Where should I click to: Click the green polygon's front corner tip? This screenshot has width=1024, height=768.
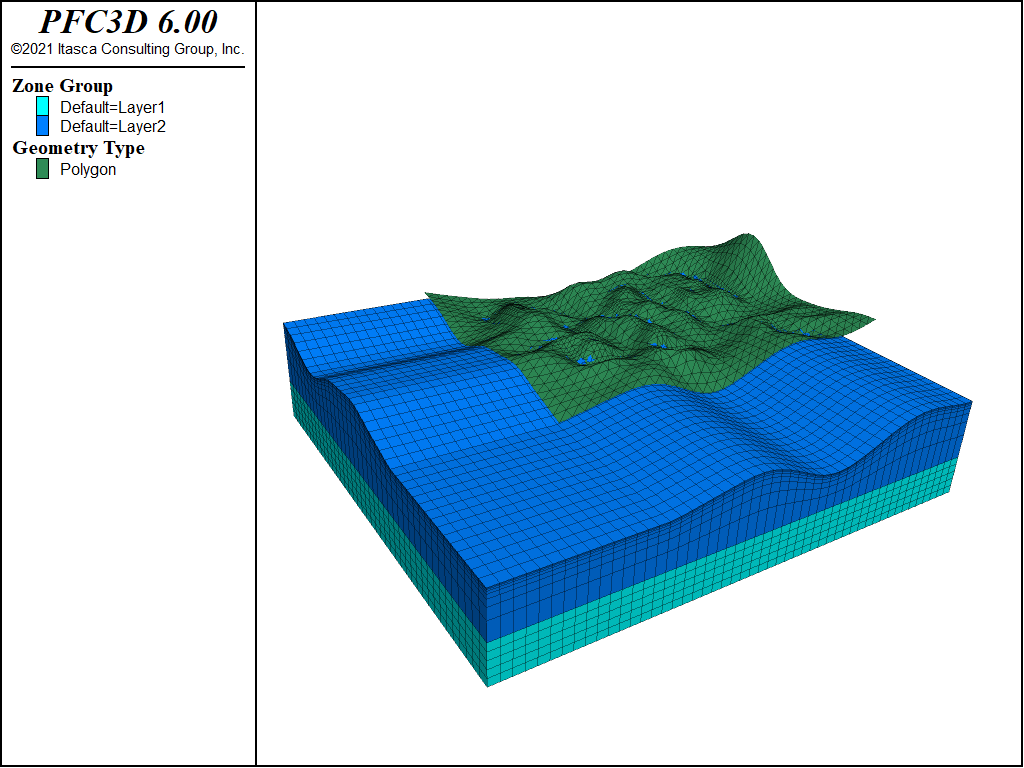click(x=560, y=421)
